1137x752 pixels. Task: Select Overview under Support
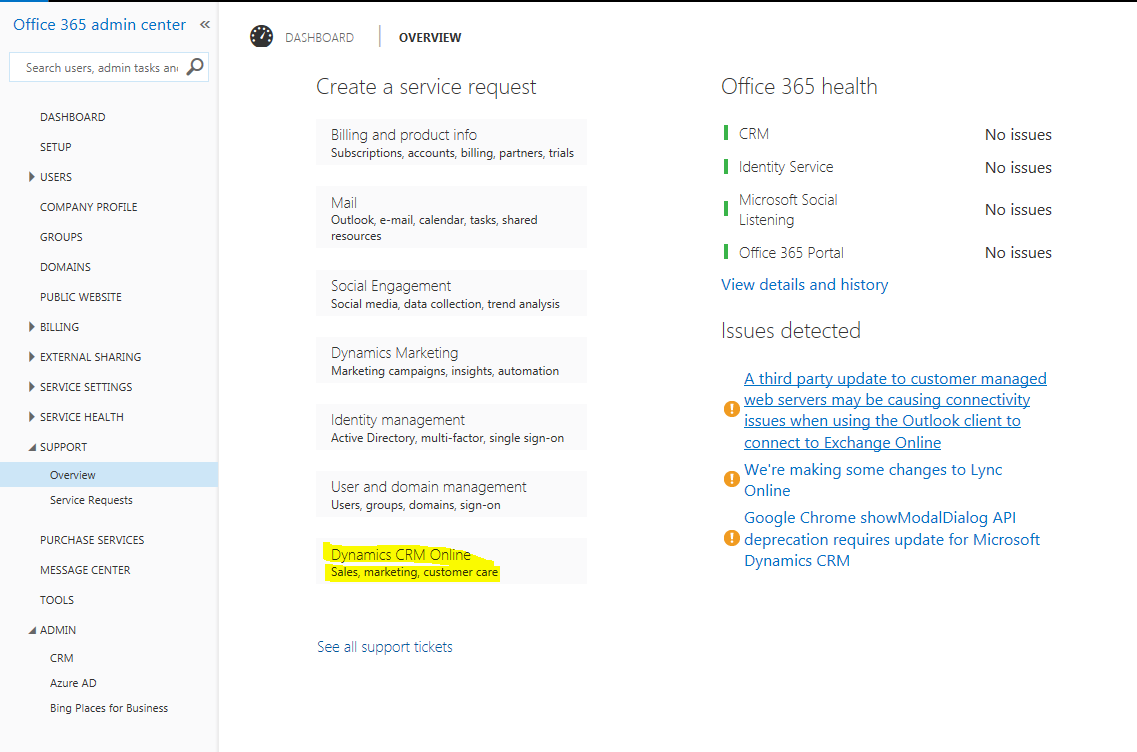coord(109,475)
